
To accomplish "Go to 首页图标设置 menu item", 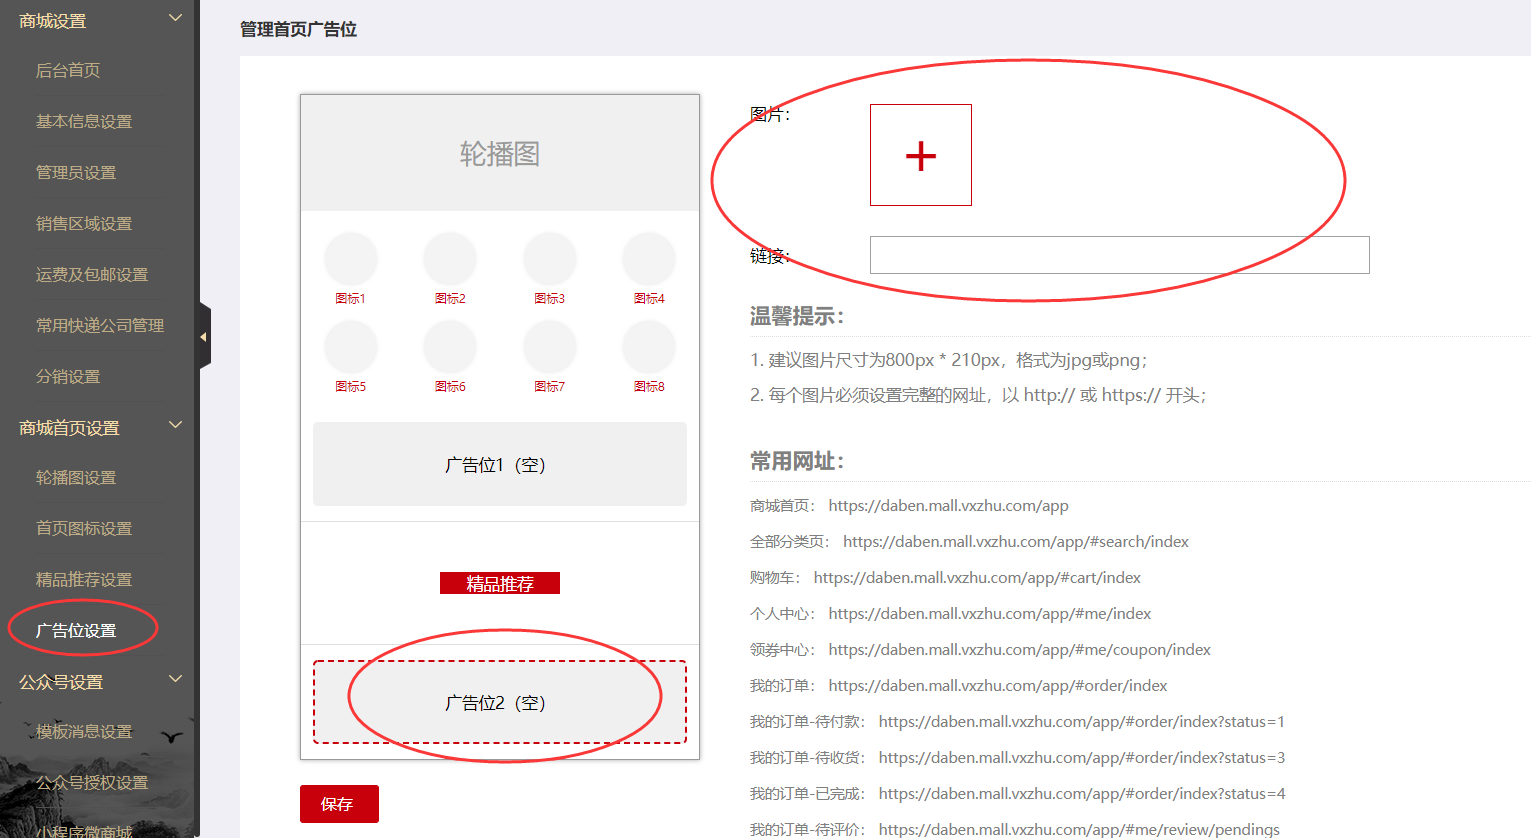I will click(84, 528).
